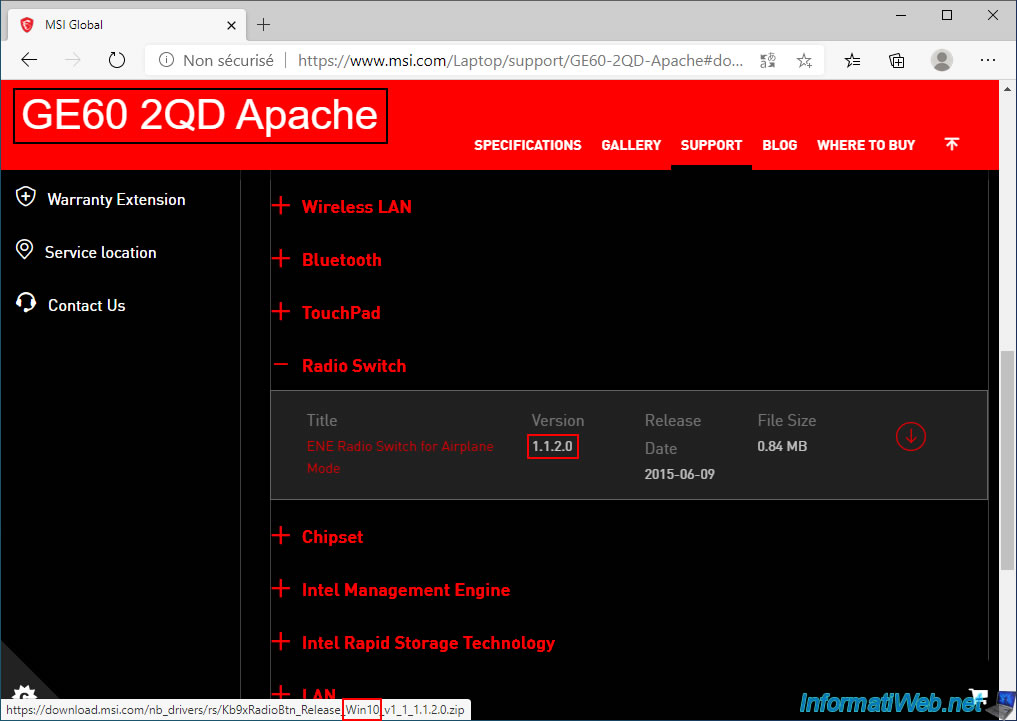Click the scrollbar up arrow
Screen dimensions: 1017x721
[x=1007, y=89]
